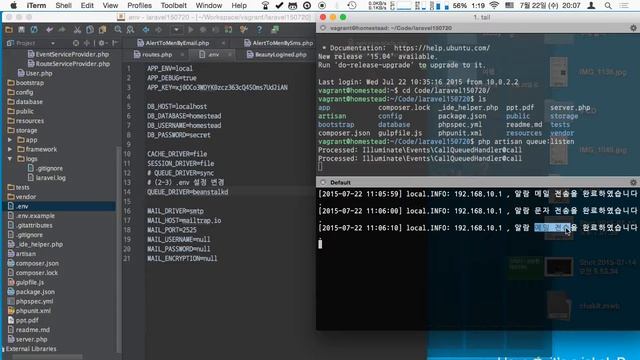Click the Undo arrow in toolbar
The image size is (640, 360).
[49, 29]
